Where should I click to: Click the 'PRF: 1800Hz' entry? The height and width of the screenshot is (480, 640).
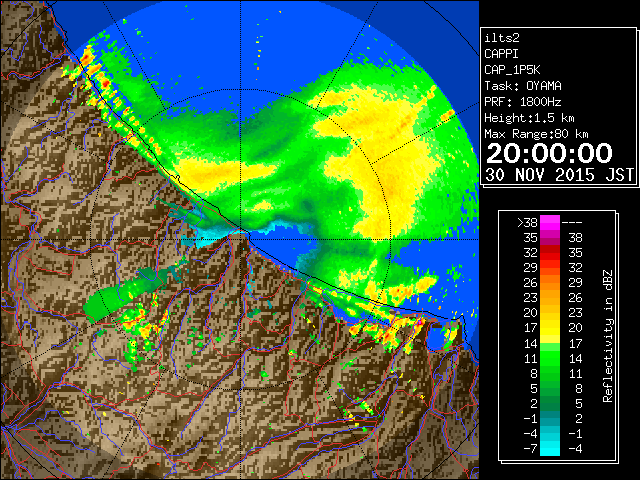[x=523, y=102]
